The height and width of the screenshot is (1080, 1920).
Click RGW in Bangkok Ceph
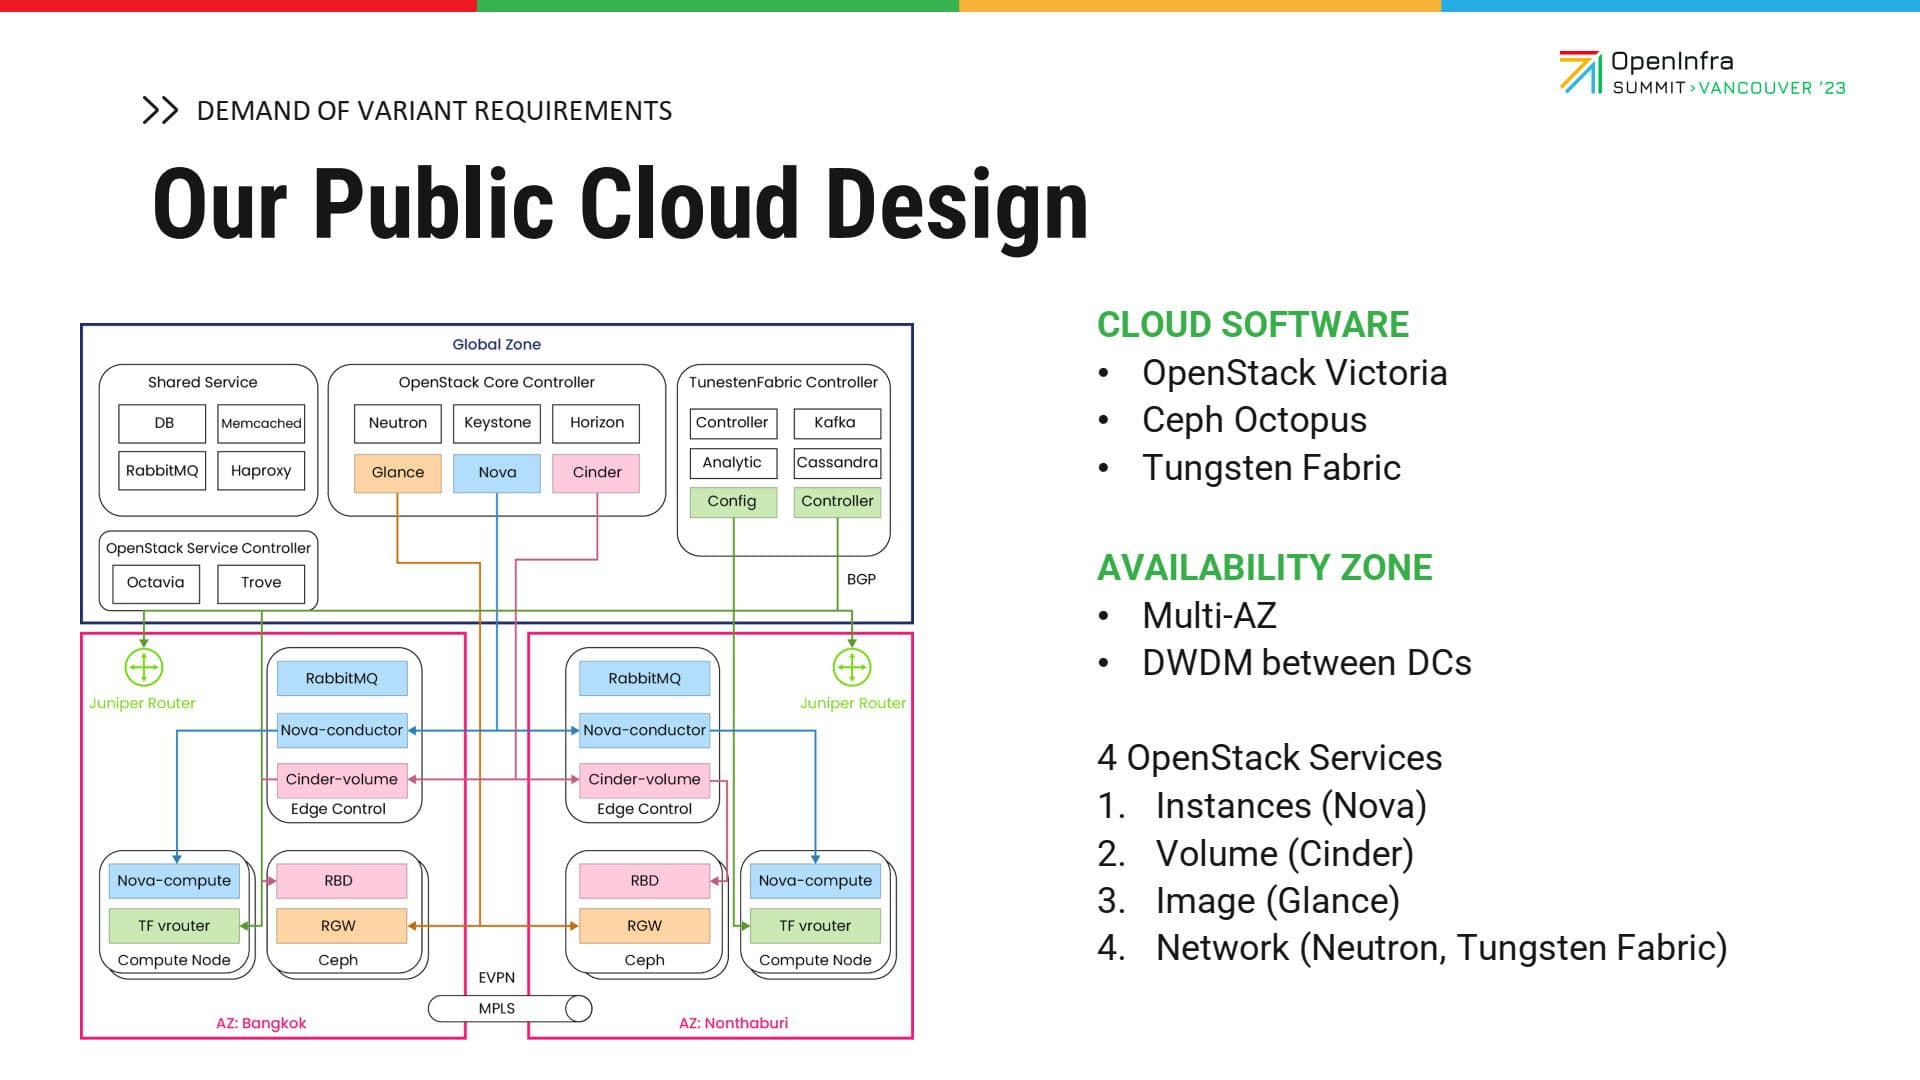pyautogui.click(x=342, y=926)
